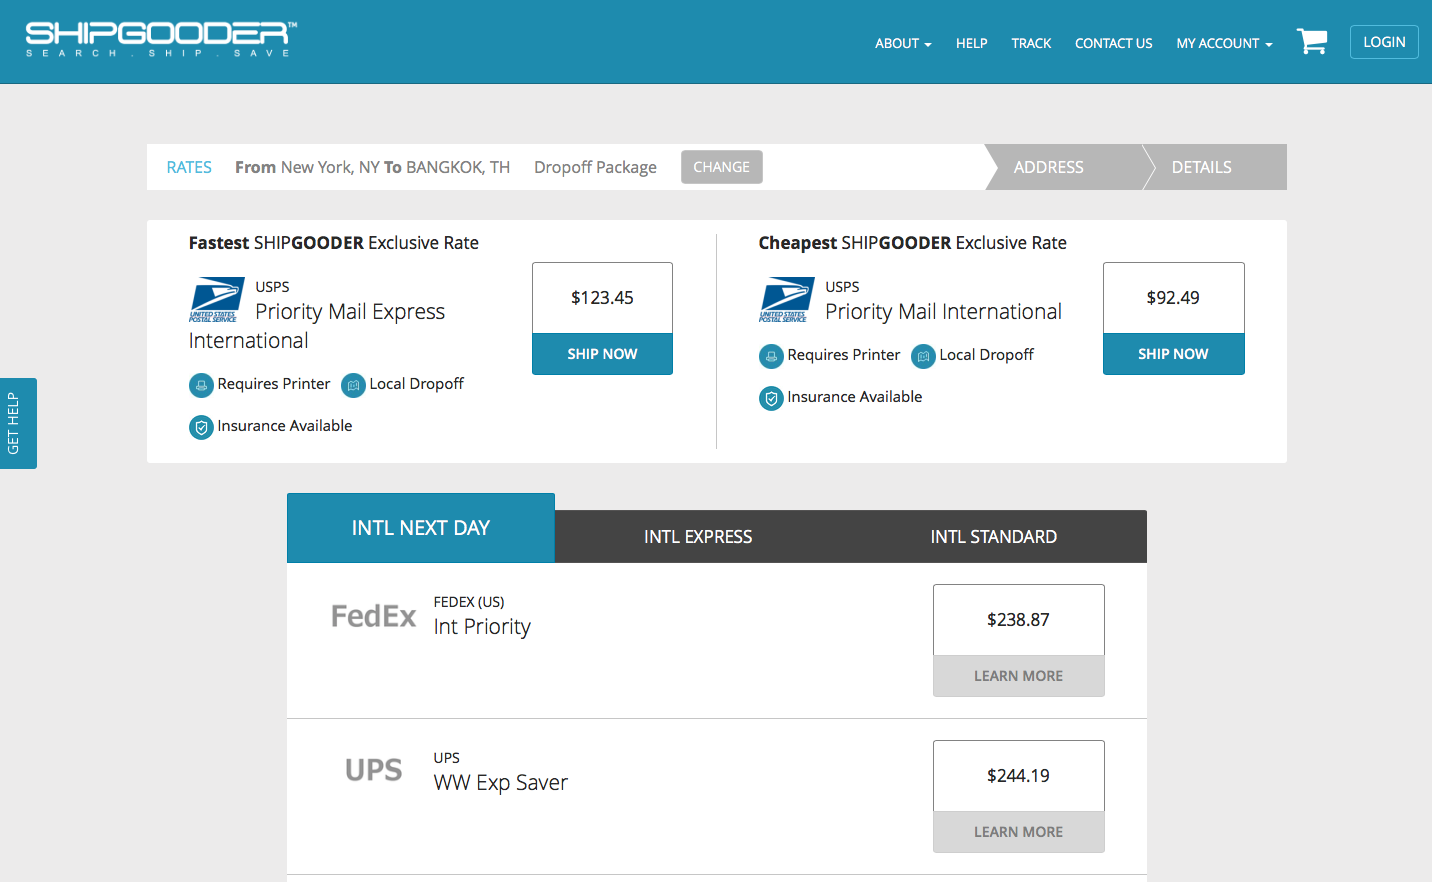1432x882 pixels.
Task: Click the Local Dropoff icon under cheapest rate
Action: pyautogui.click(x=922, y=356)
